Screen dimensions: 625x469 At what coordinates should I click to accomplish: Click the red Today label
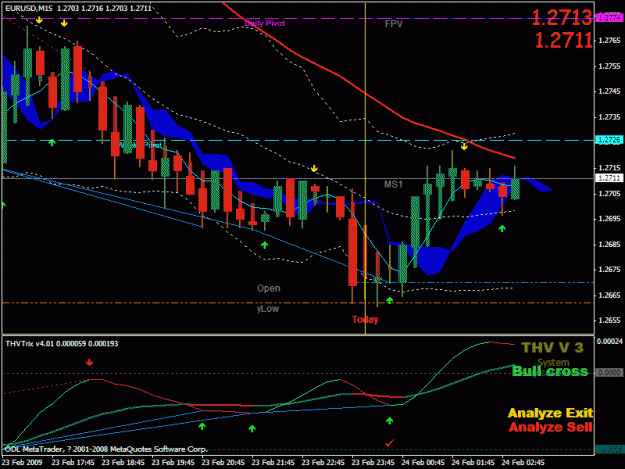365,320
